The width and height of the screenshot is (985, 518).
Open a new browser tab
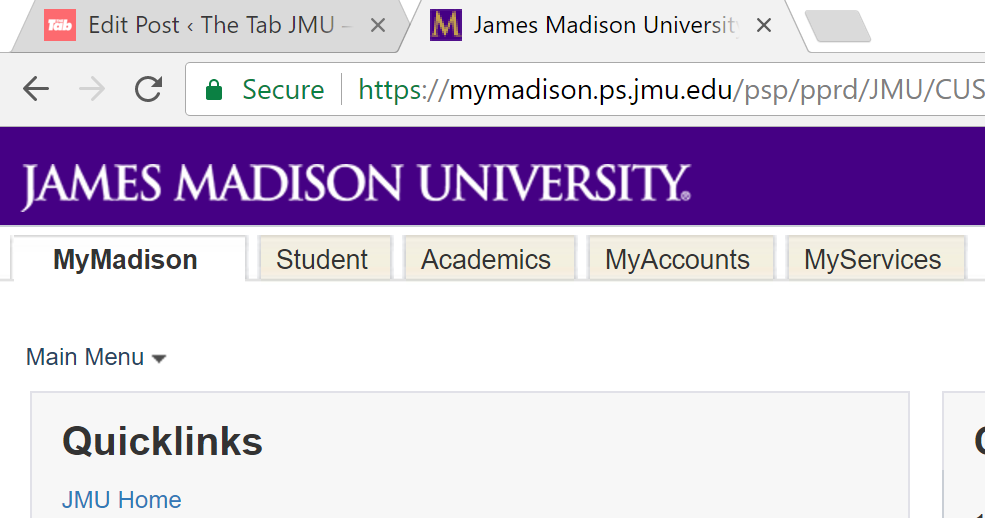pos(837,26)
